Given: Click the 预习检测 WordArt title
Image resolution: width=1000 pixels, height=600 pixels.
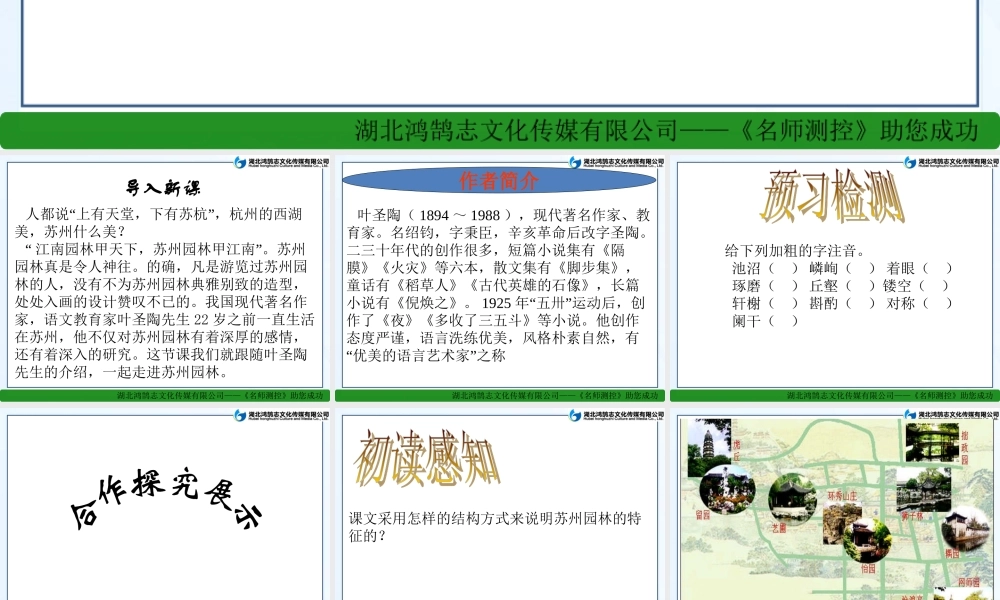Looking at the screenshot, I should 832,196.
